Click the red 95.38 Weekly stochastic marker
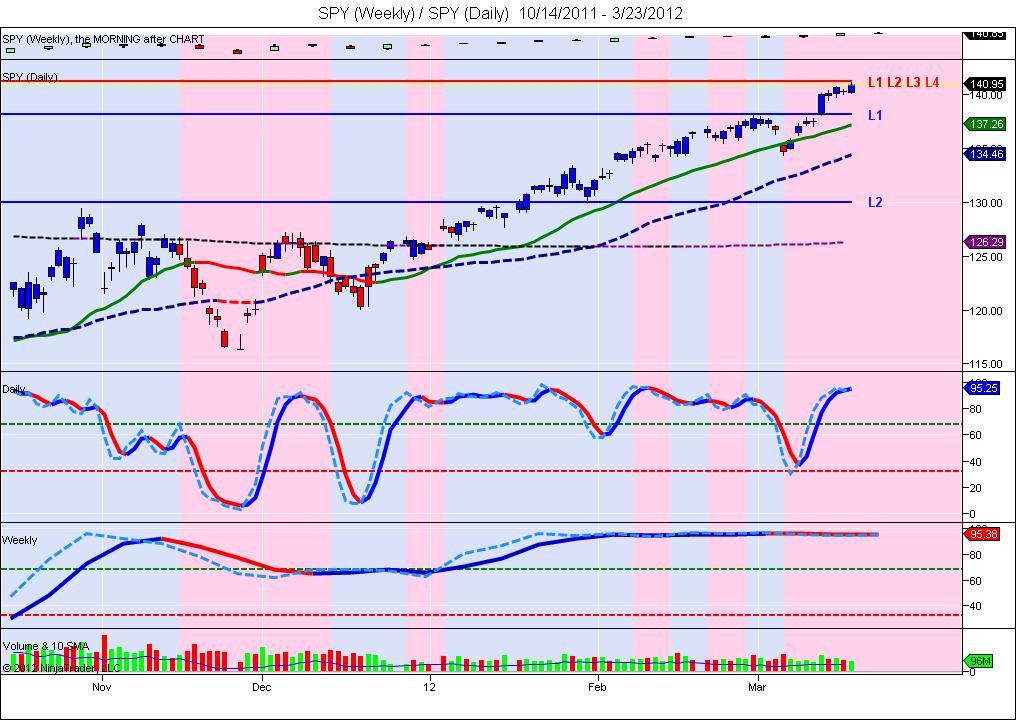Screen dimensions: 1016x720 (x=982, y=535)
